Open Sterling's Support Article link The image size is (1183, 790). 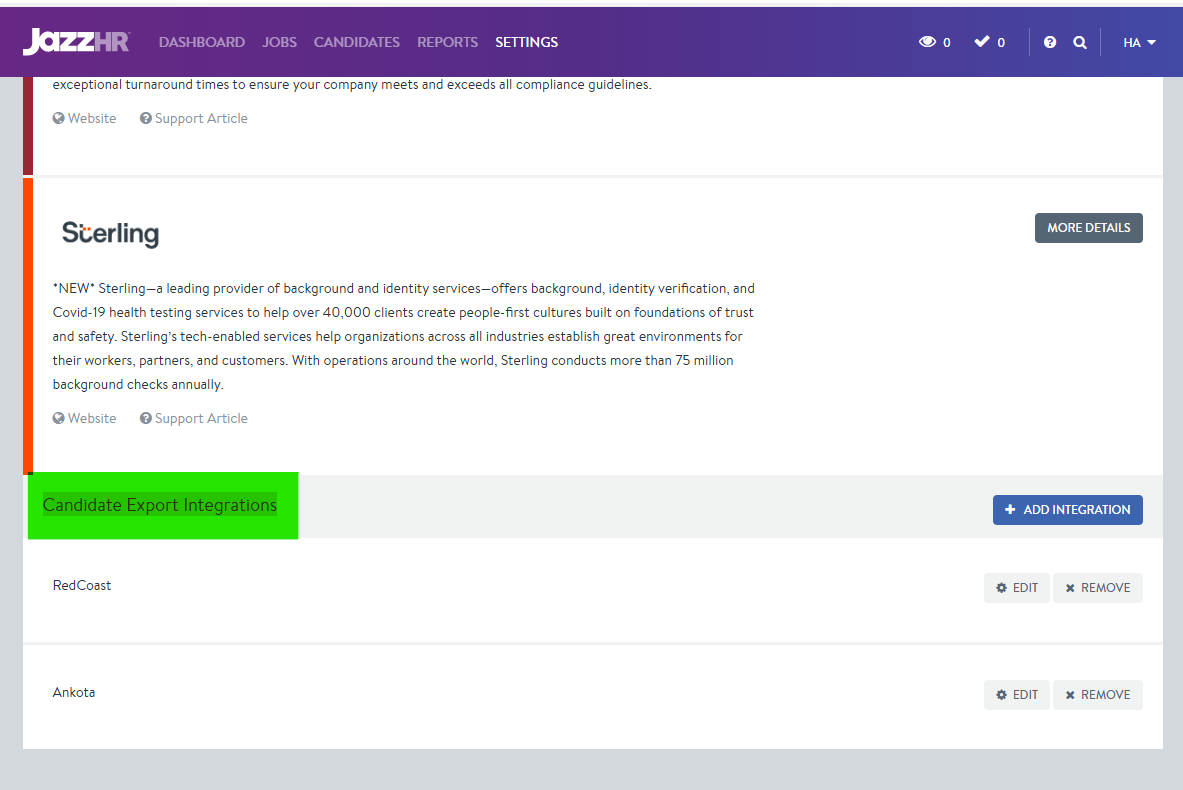194,419
